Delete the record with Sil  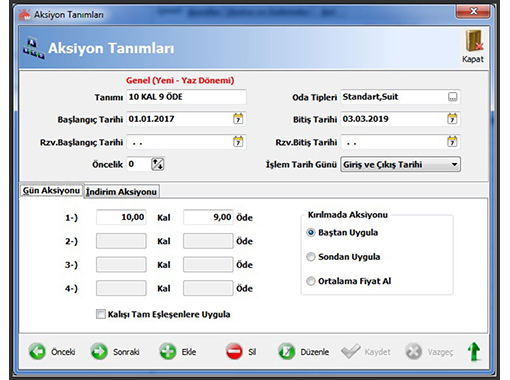(241, 352)
